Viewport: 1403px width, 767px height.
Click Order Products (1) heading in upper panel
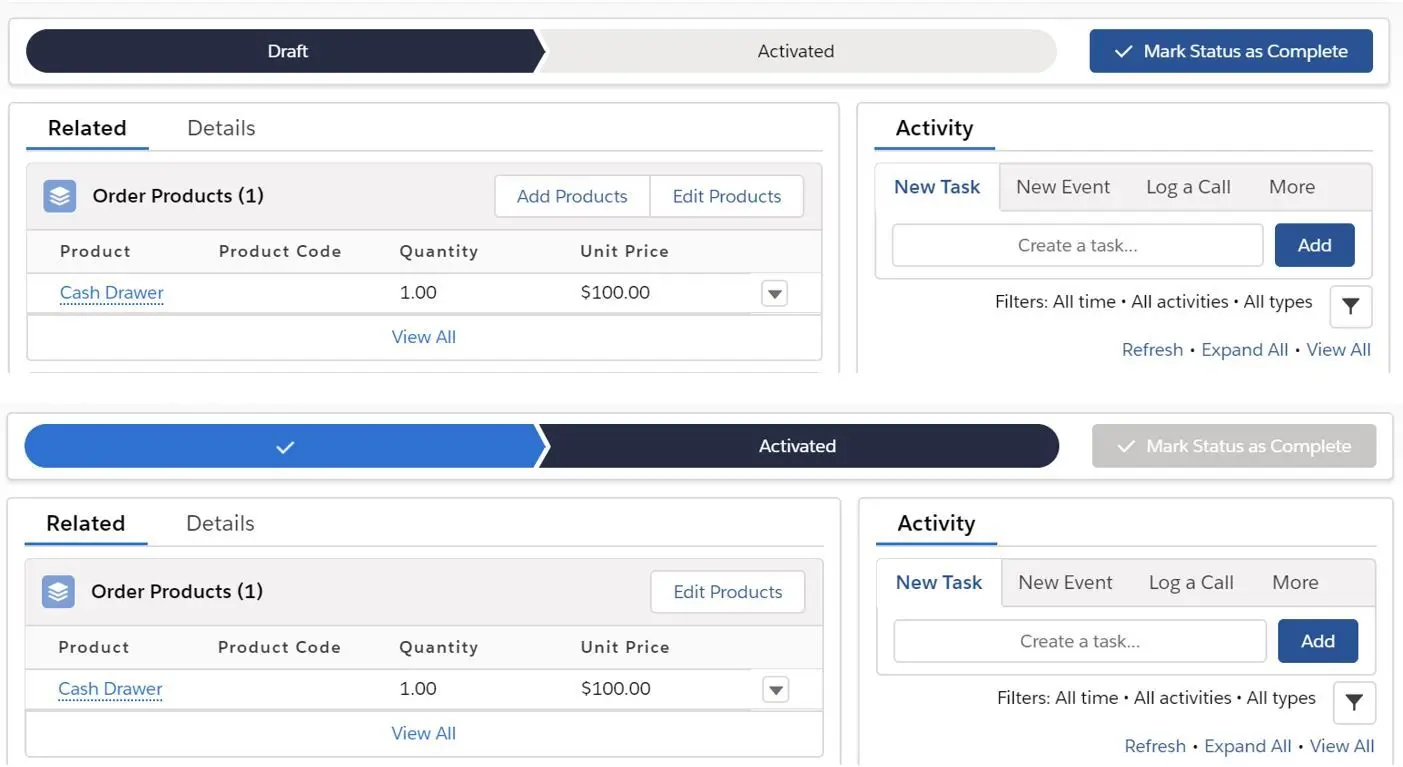178,196
